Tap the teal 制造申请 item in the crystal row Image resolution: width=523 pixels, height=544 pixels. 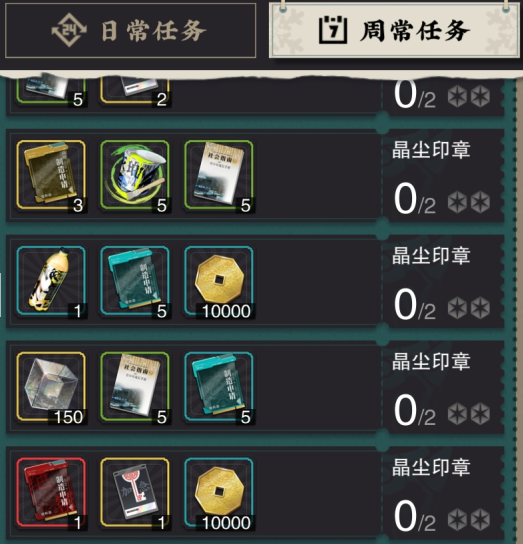[x=219, y=386]
